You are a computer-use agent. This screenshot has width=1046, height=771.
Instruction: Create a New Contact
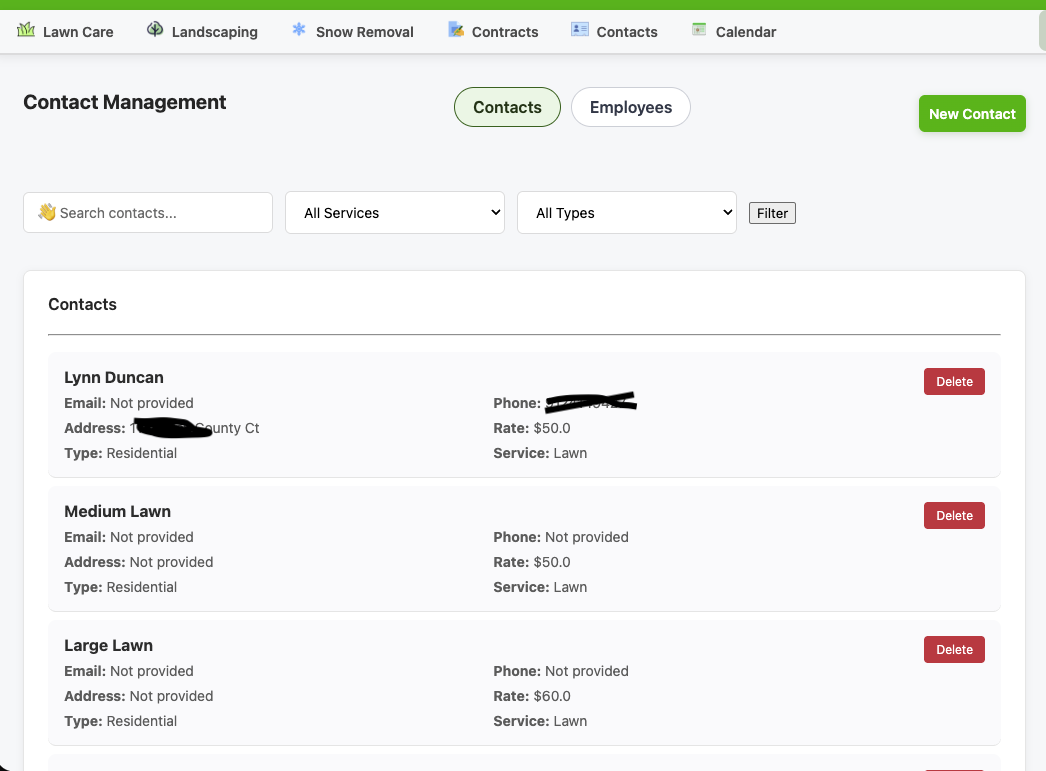point(972,114)
